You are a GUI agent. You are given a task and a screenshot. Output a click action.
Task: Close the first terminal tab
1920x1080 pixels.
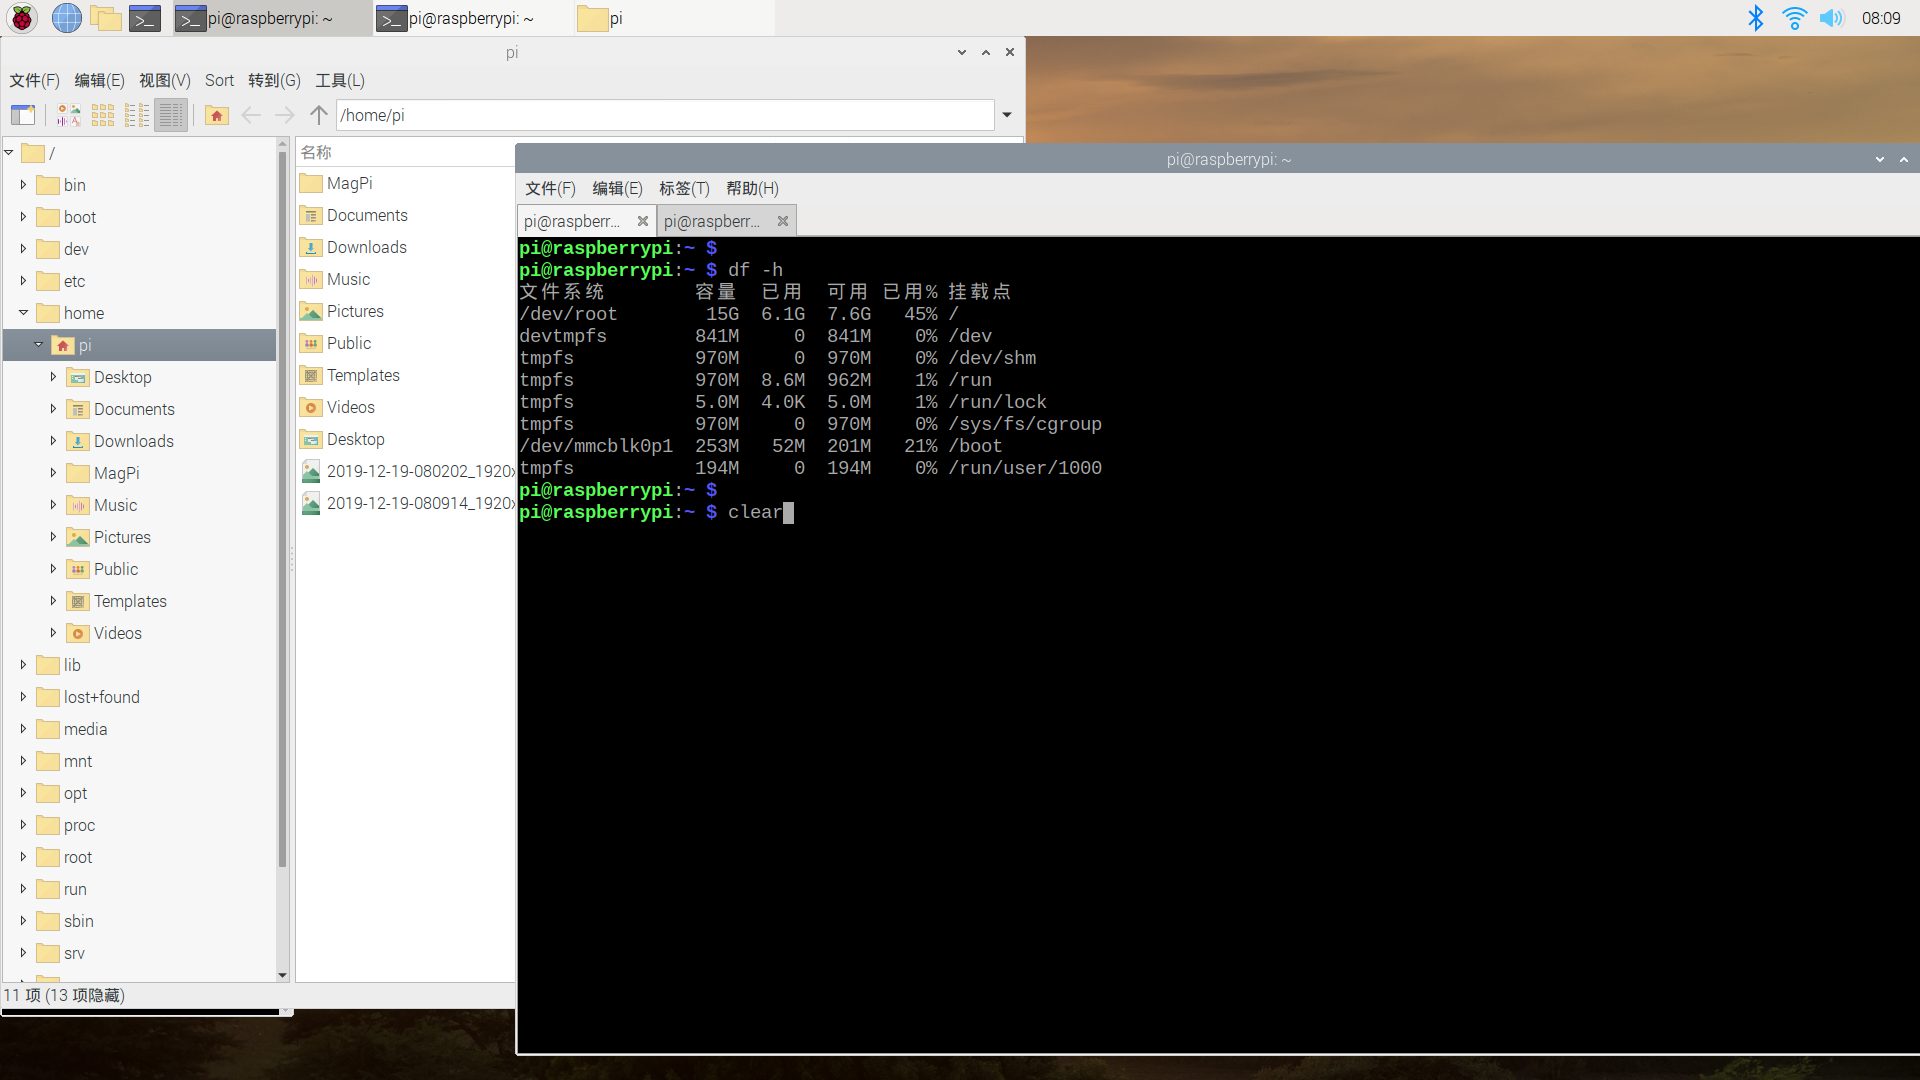[x=643, y=221]
